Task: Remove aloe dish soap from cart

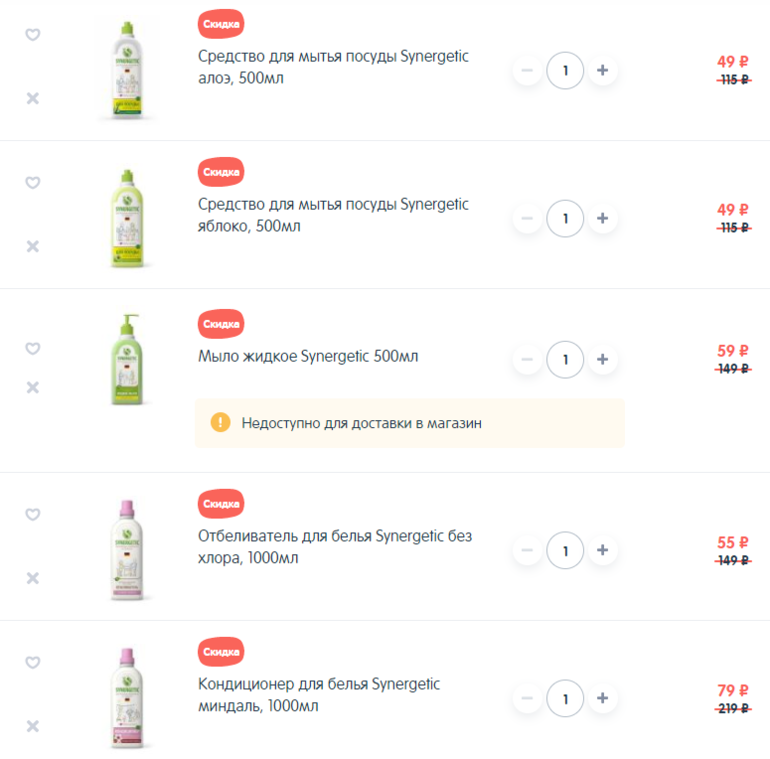Action: point(32,98)
